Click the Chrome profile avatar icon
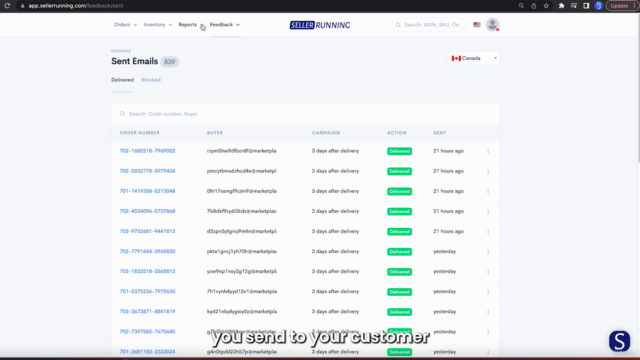 598,6
